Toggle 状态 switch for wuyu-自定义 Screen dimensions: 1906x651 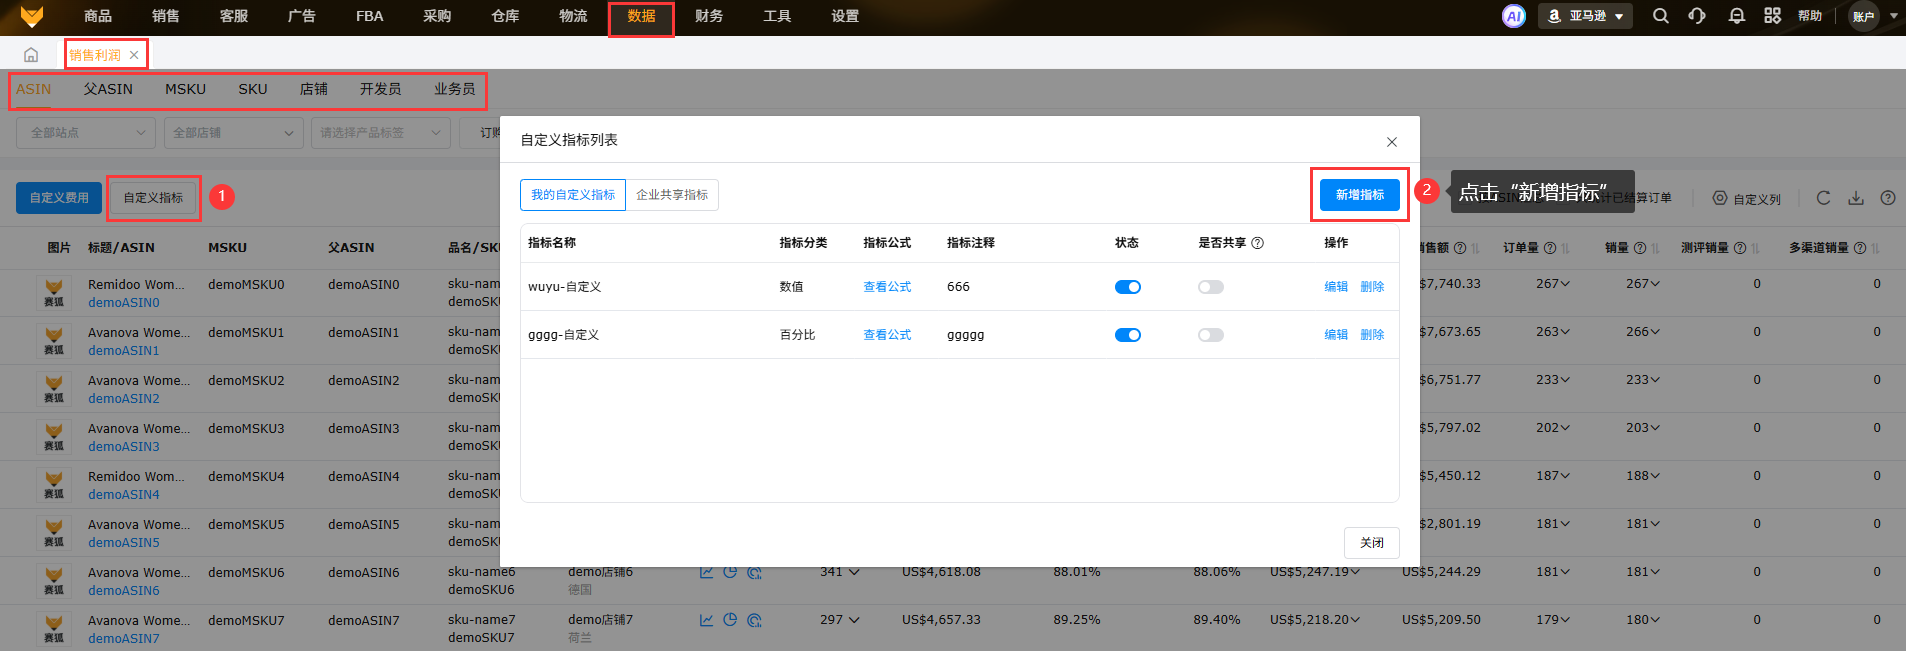pos(1127,287)
